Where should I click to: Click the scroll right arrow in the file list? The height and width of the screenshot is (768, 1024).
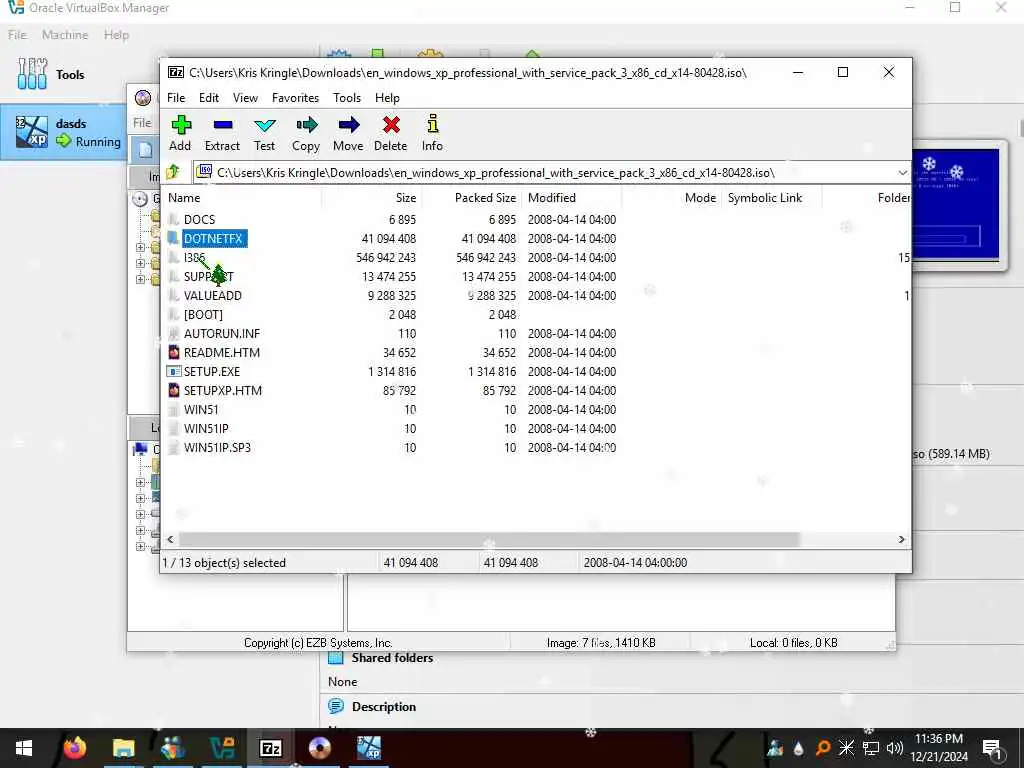(901, 539)
